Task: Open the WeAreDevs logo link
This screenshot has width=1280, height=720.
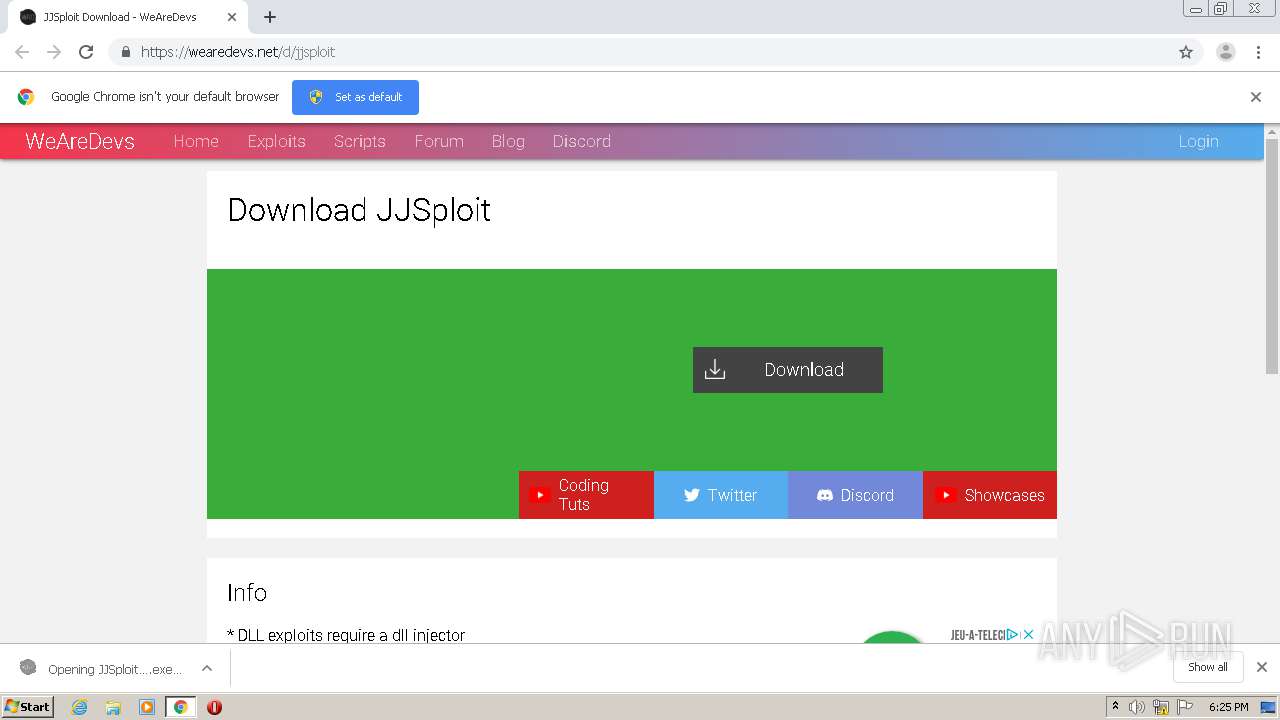Action: click(80, 141)
